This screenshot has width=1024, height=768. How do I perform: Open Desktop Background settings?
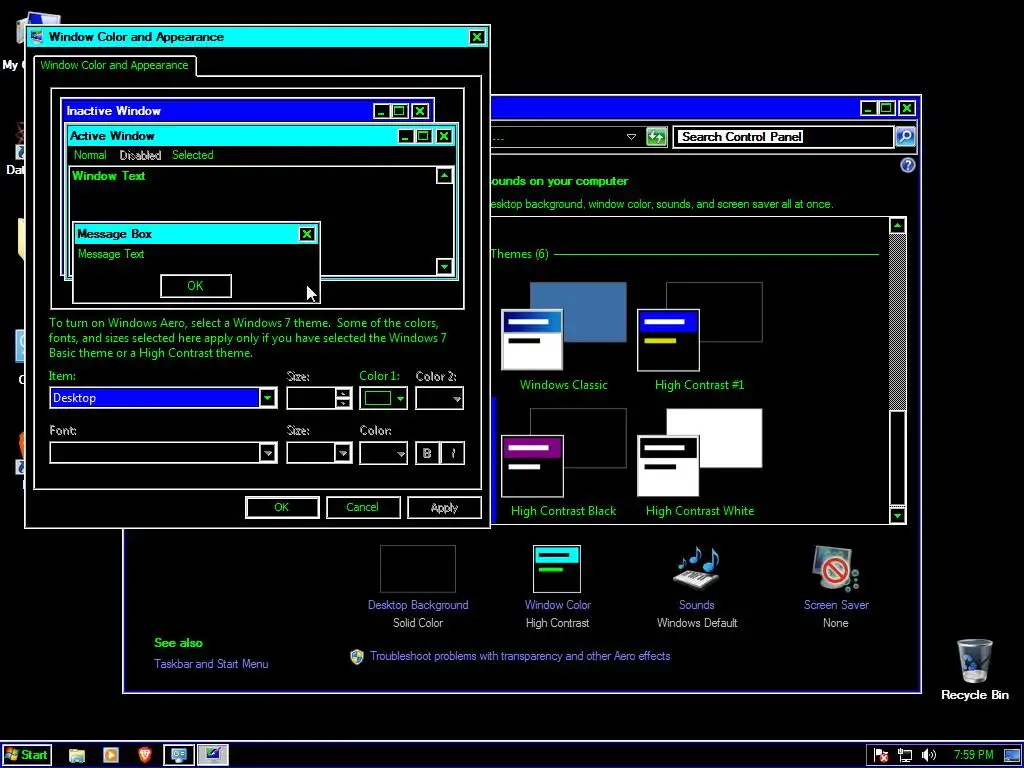[418, 569]
